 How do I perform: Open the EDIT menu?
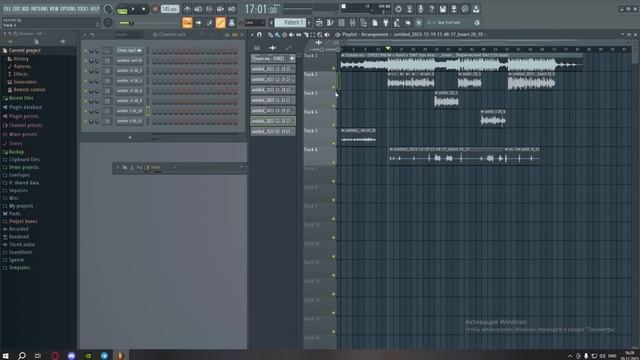tap(16, 9)
